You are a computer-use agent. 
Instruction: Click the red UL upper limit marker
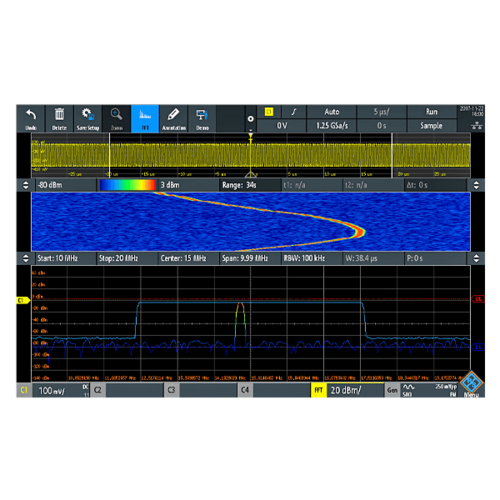coord(478,299)
